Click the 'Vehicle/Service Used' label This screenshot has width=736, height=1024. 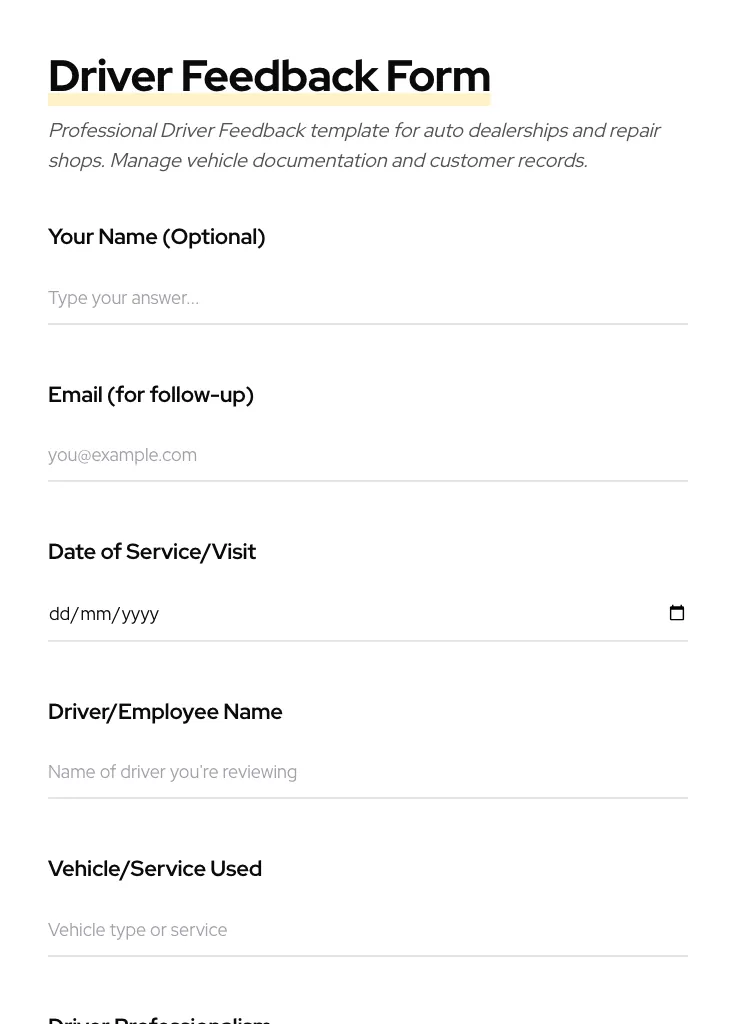[x=155, y=869]
